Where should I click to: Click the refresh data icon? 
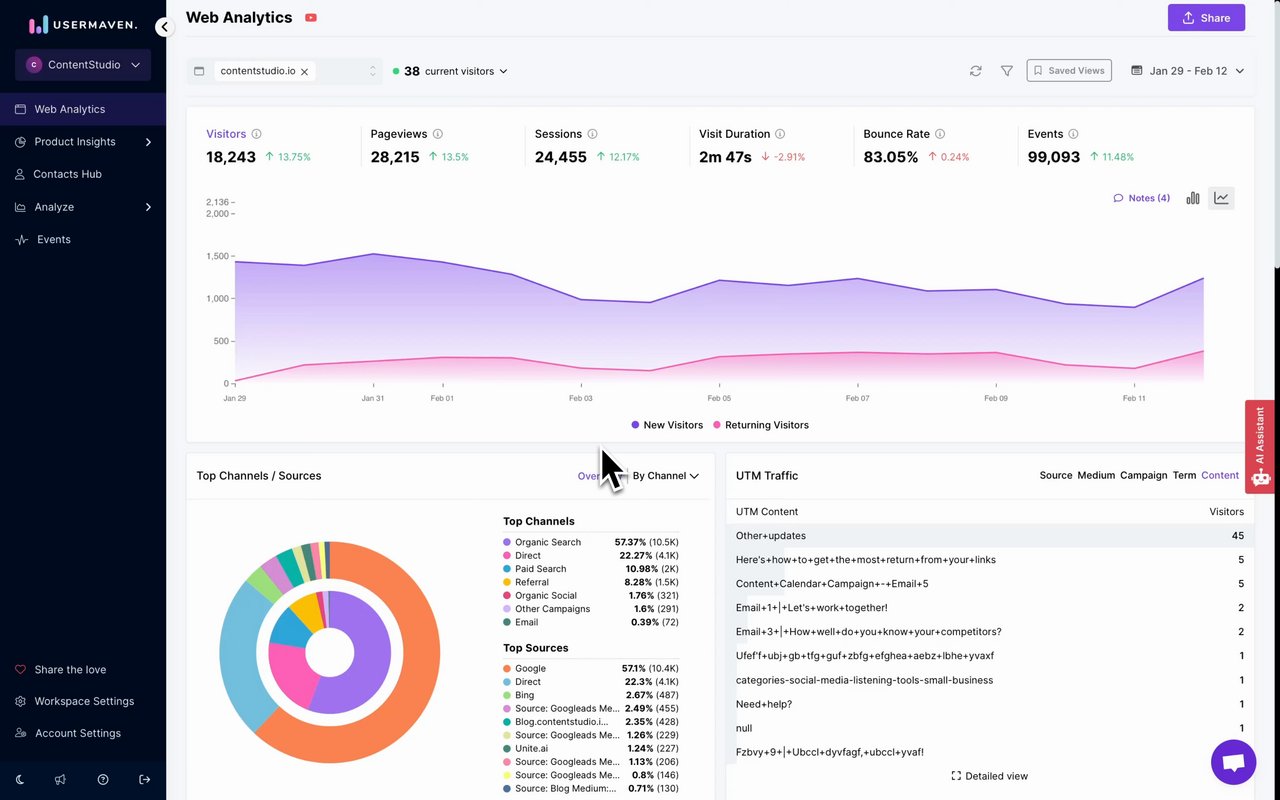pos(975,71)
